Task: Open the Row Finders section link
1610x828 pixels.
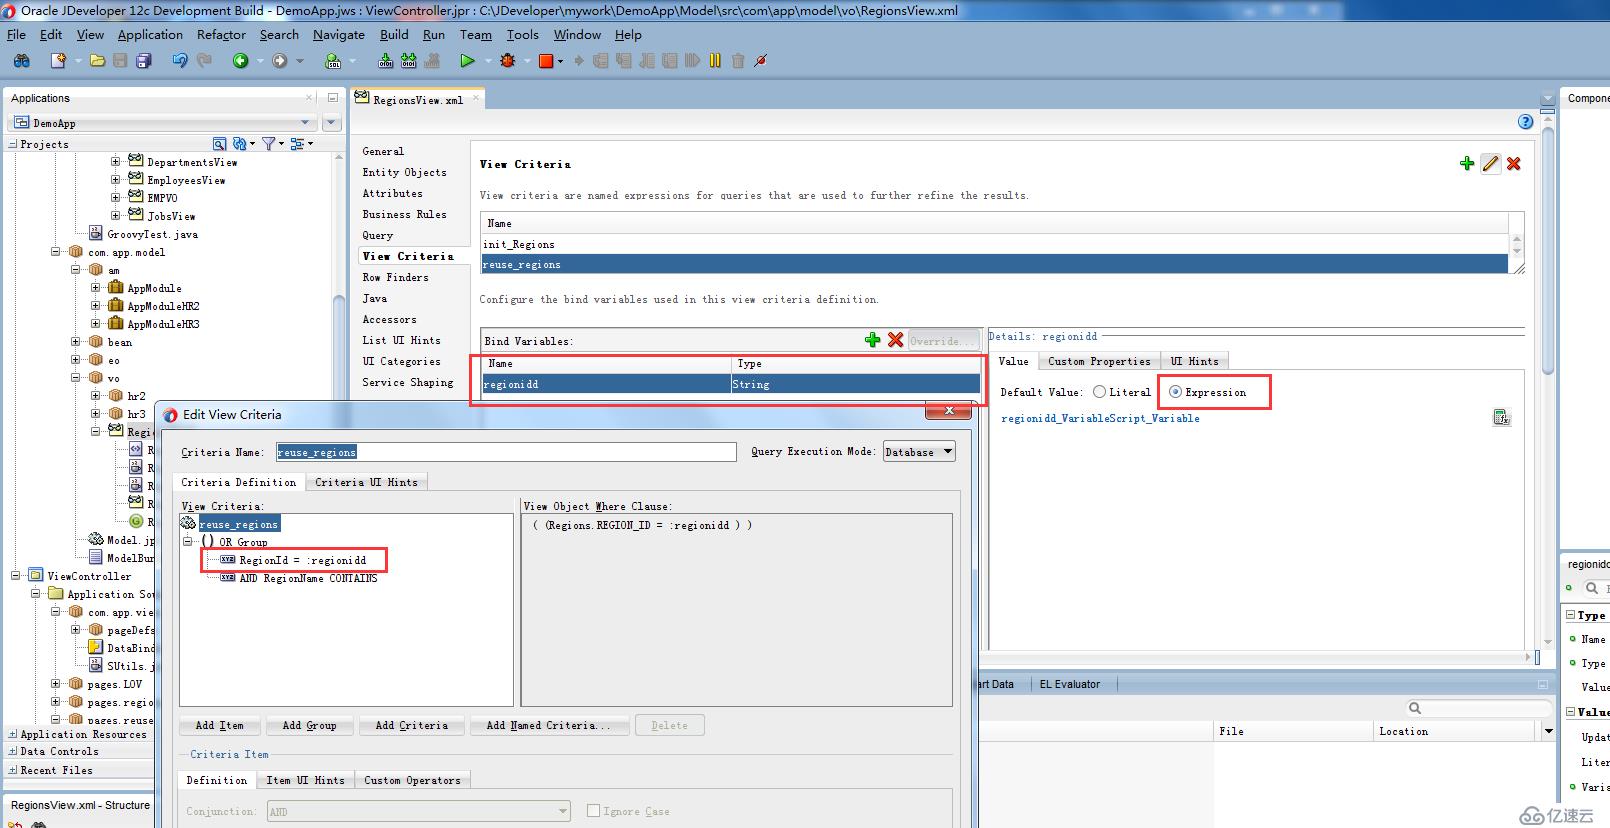Action: 395,277
